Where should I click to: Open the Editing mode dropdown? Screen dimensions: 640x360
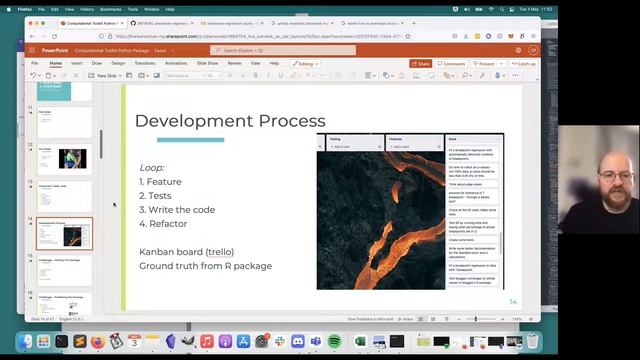pyautogui.click(x=305, y=64)
